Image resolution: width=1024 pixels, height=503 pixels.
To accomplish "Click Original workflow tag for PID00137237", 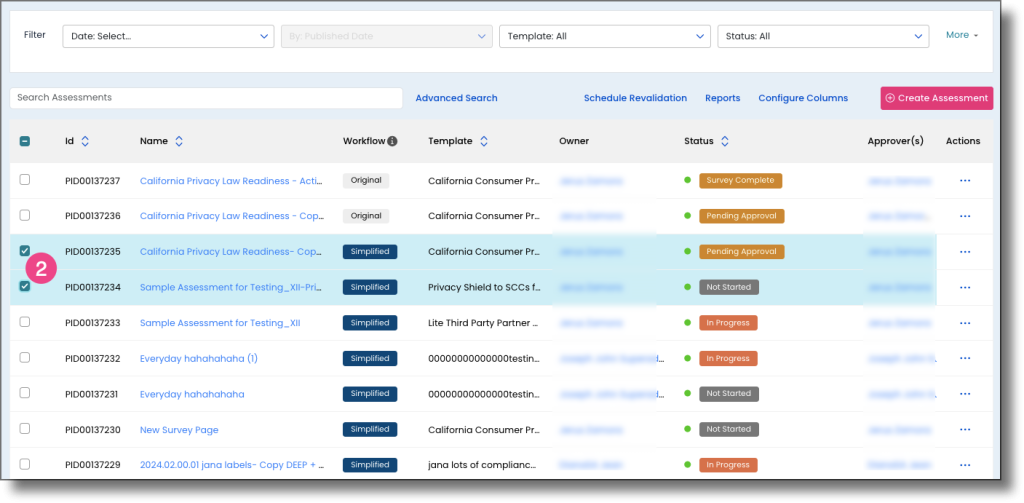I will (366, 180).
